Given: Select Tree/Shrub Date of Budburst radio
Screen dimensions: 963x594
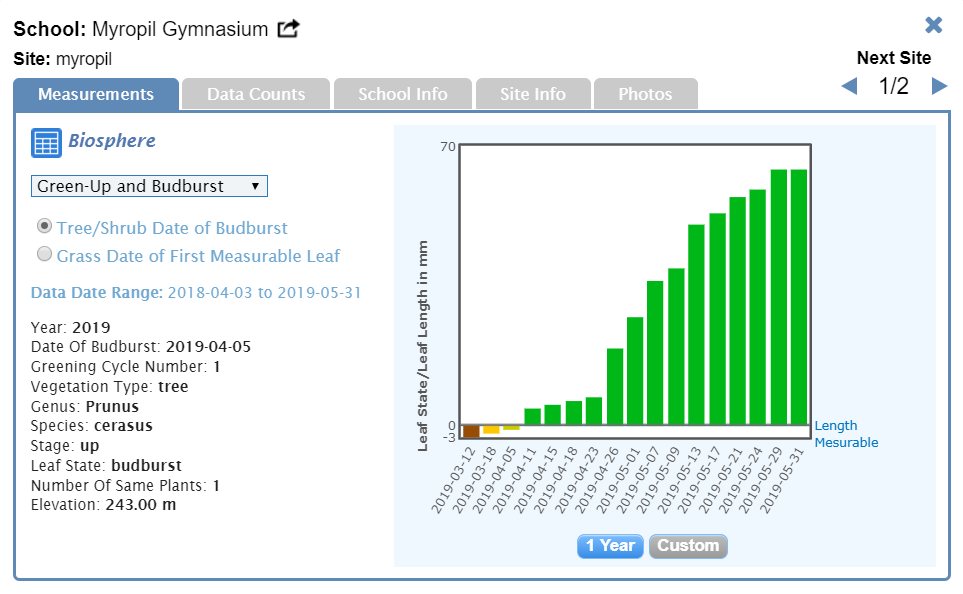Looking at the screenshot, I should pyautogui.click(x=44, y=227).
